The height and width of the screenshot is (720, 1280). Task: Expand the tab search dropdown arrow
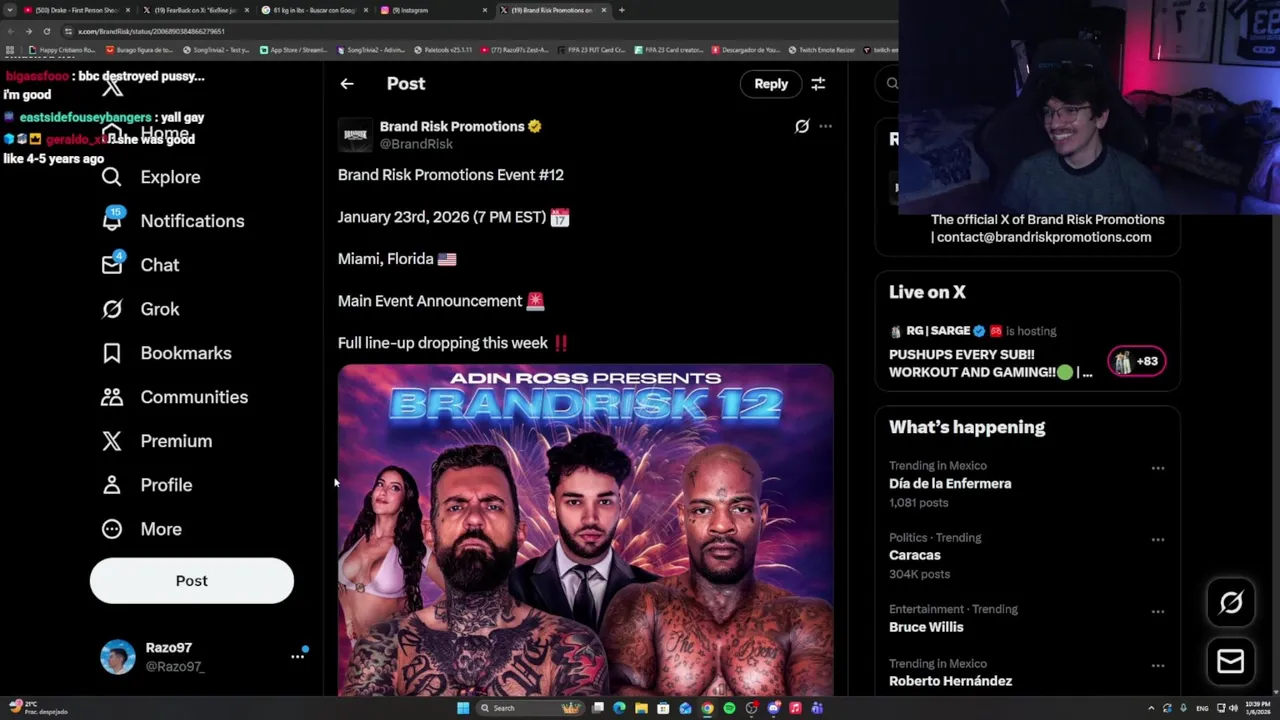[x=9, y=10]
